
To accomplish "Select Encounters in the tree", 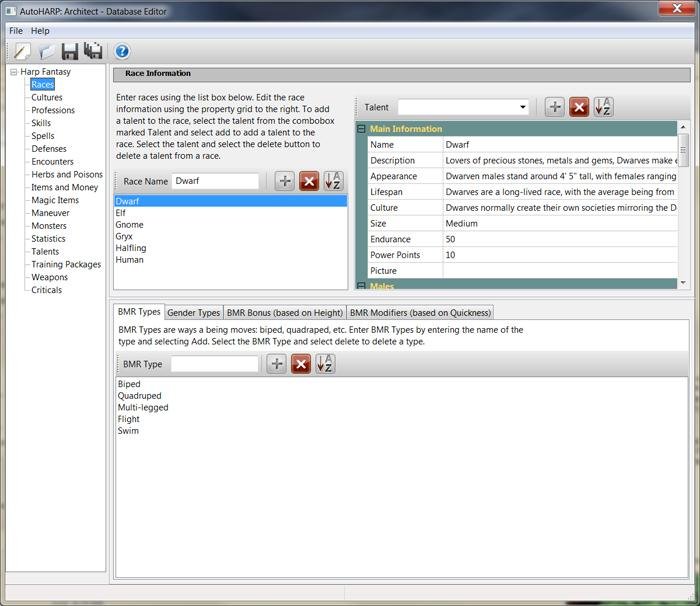I will (x=52, y=162).
